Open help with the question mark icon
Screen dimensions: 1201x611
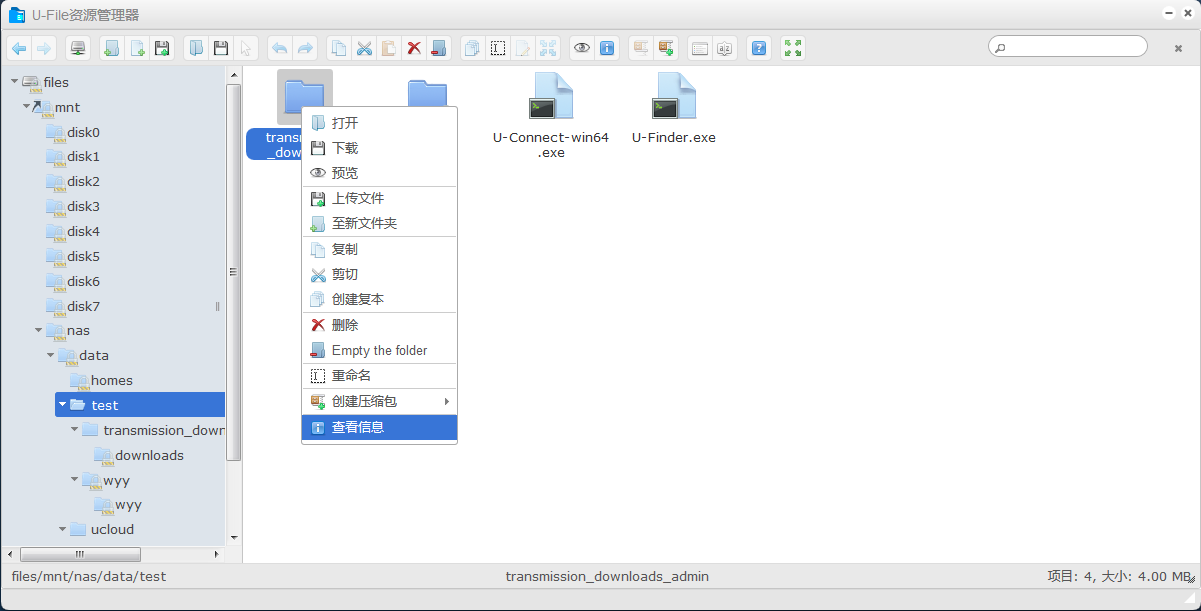coord(759,48)
